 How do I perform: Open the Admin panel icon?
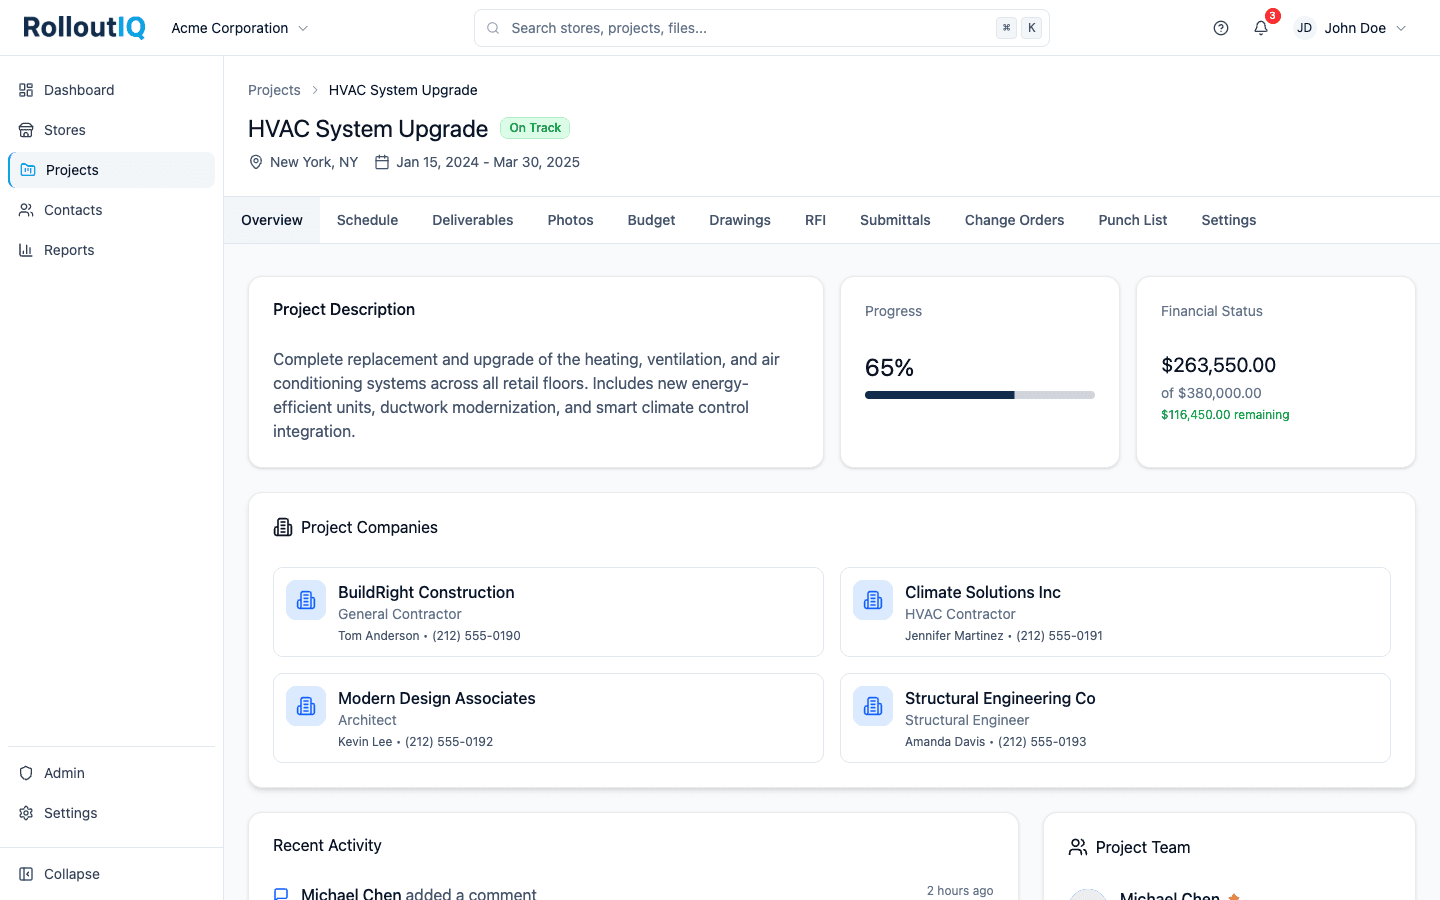(24, 773)
